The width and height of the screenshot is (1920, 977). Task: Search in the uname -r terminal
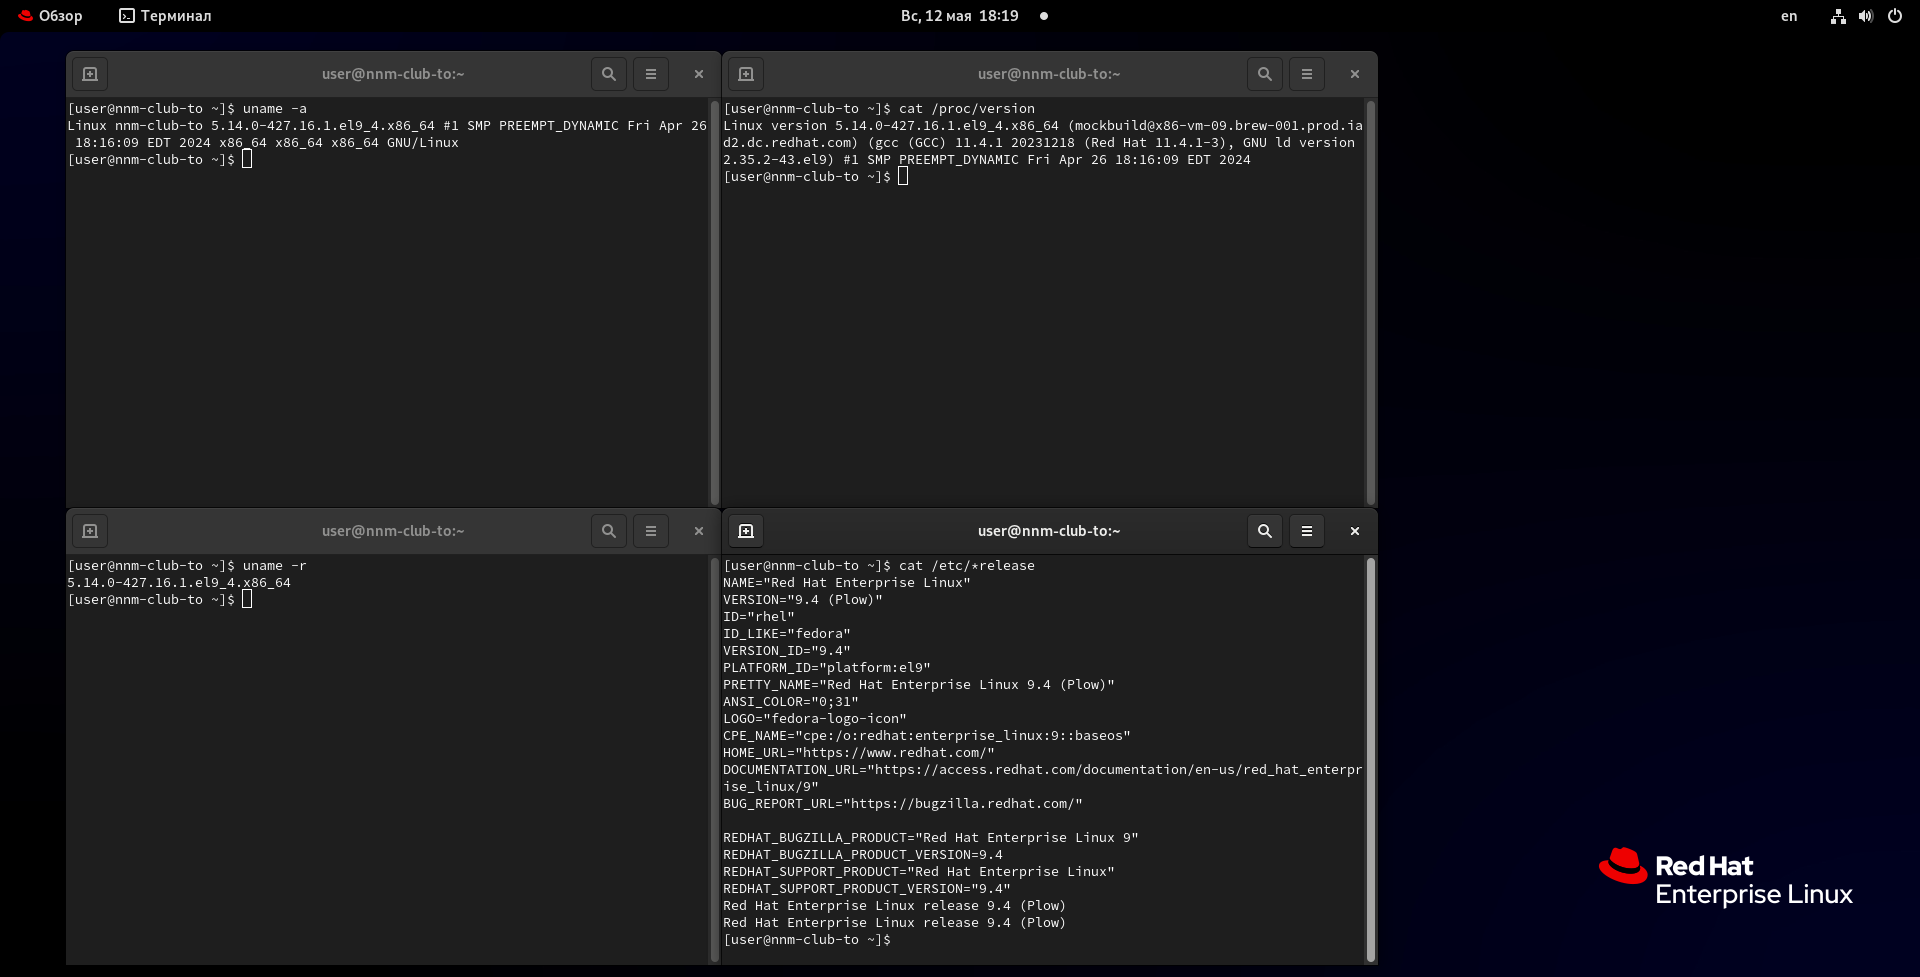(608, 531)
